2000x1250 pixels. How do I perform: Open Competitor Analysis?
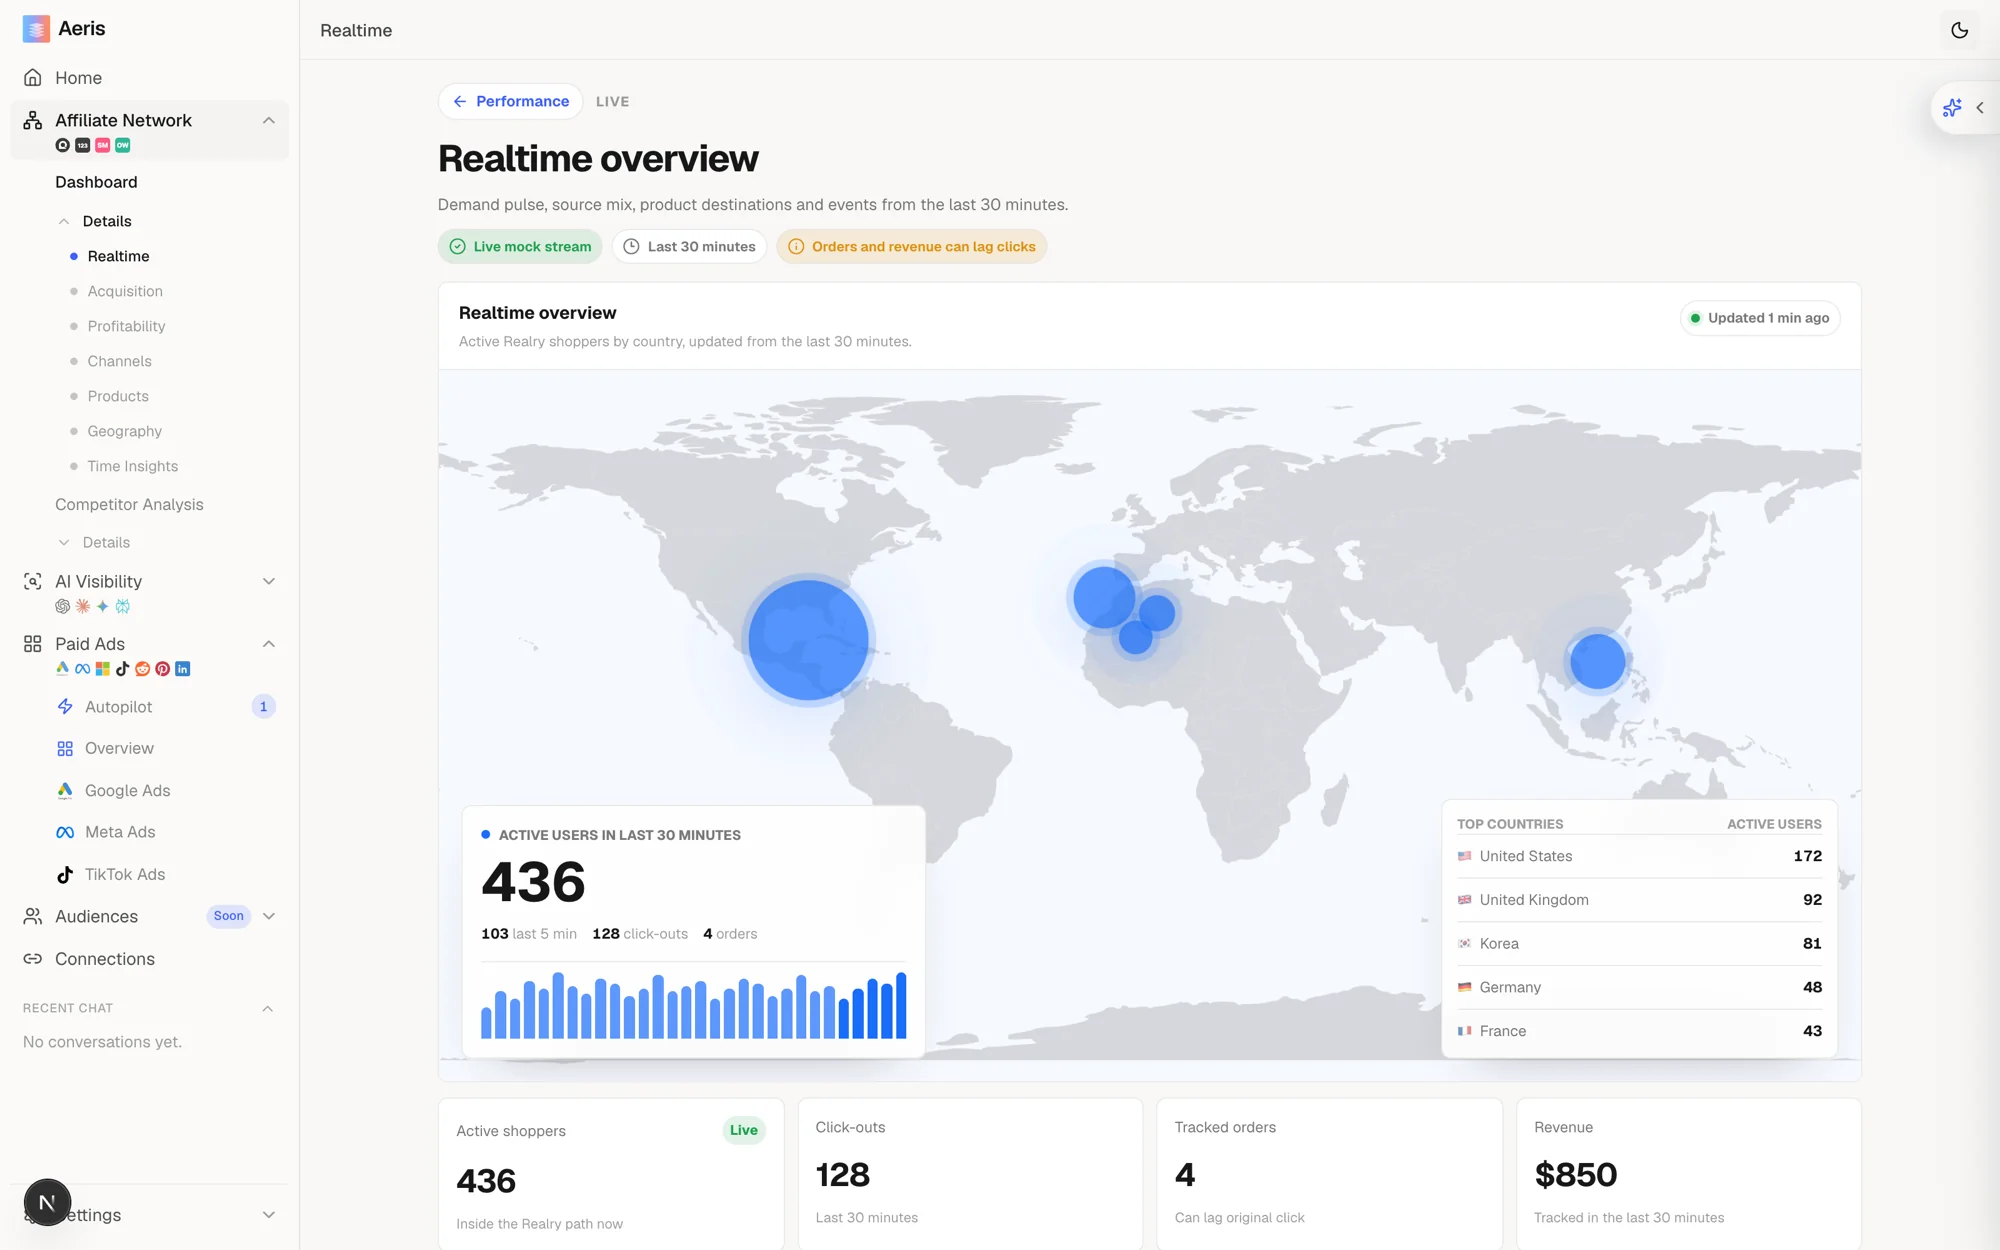pos(129,505)
